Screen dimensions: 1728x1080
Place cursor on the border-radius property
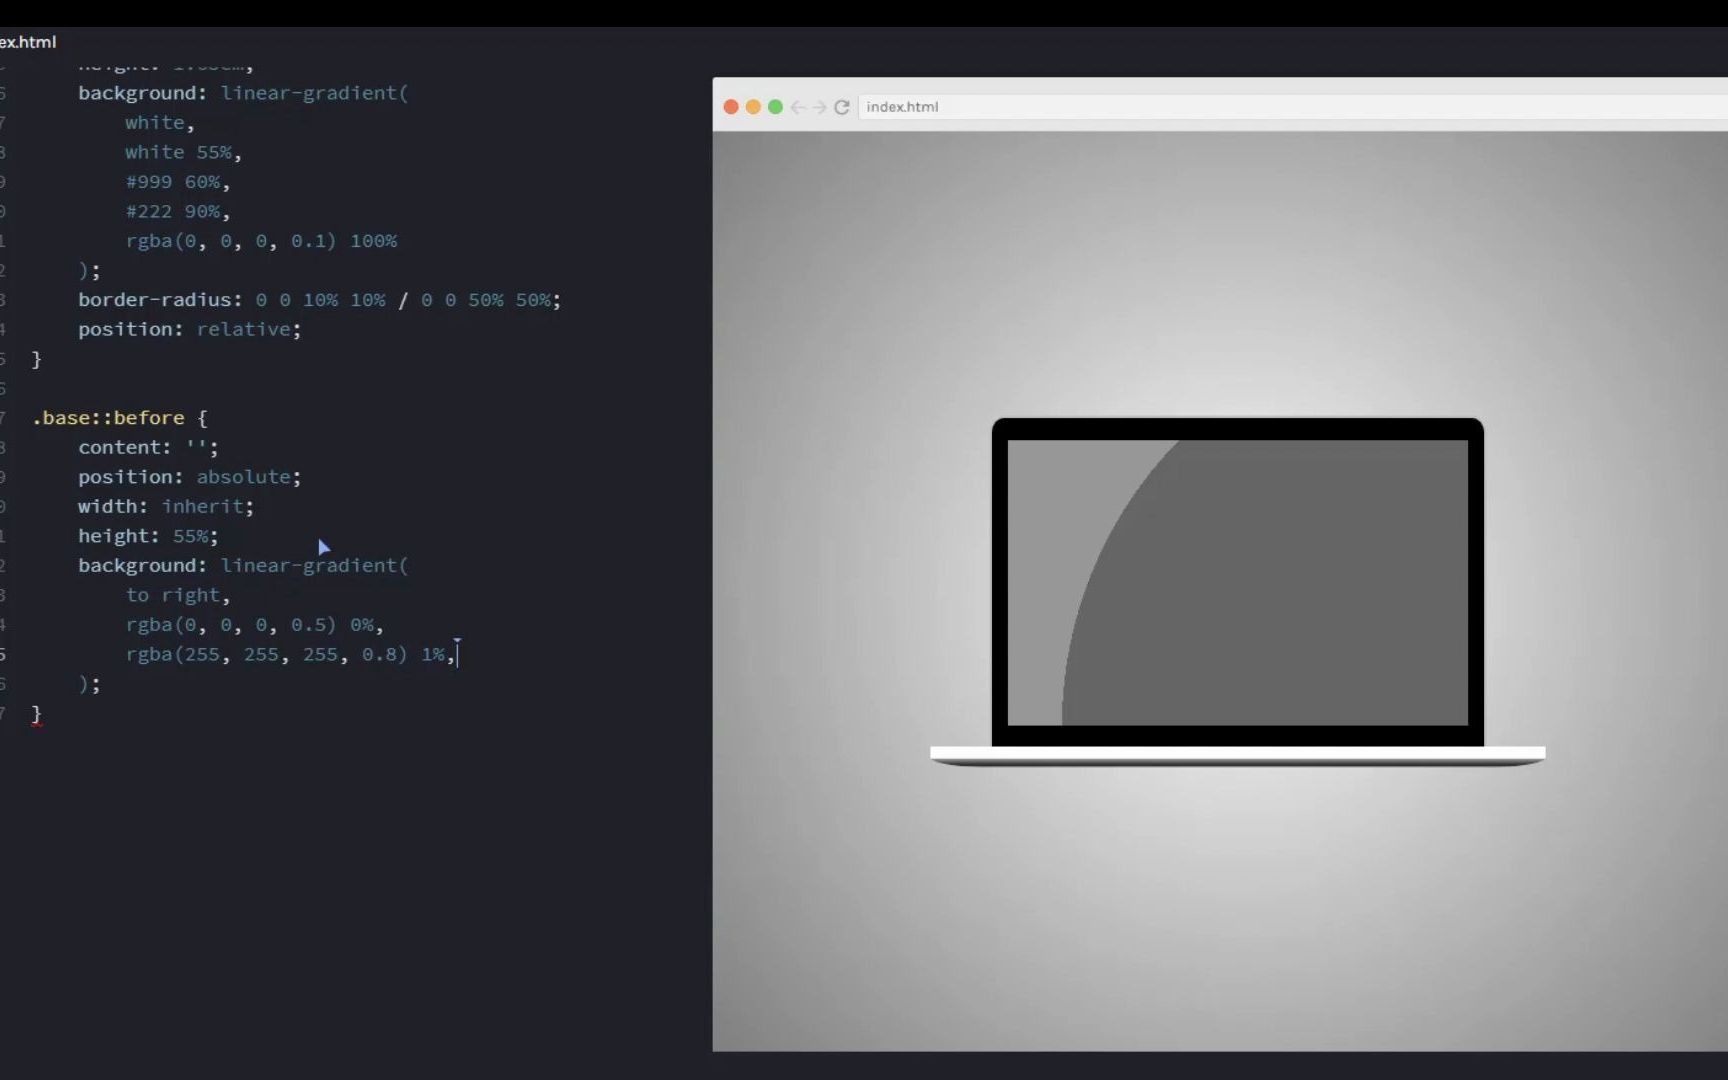[158, 300]
